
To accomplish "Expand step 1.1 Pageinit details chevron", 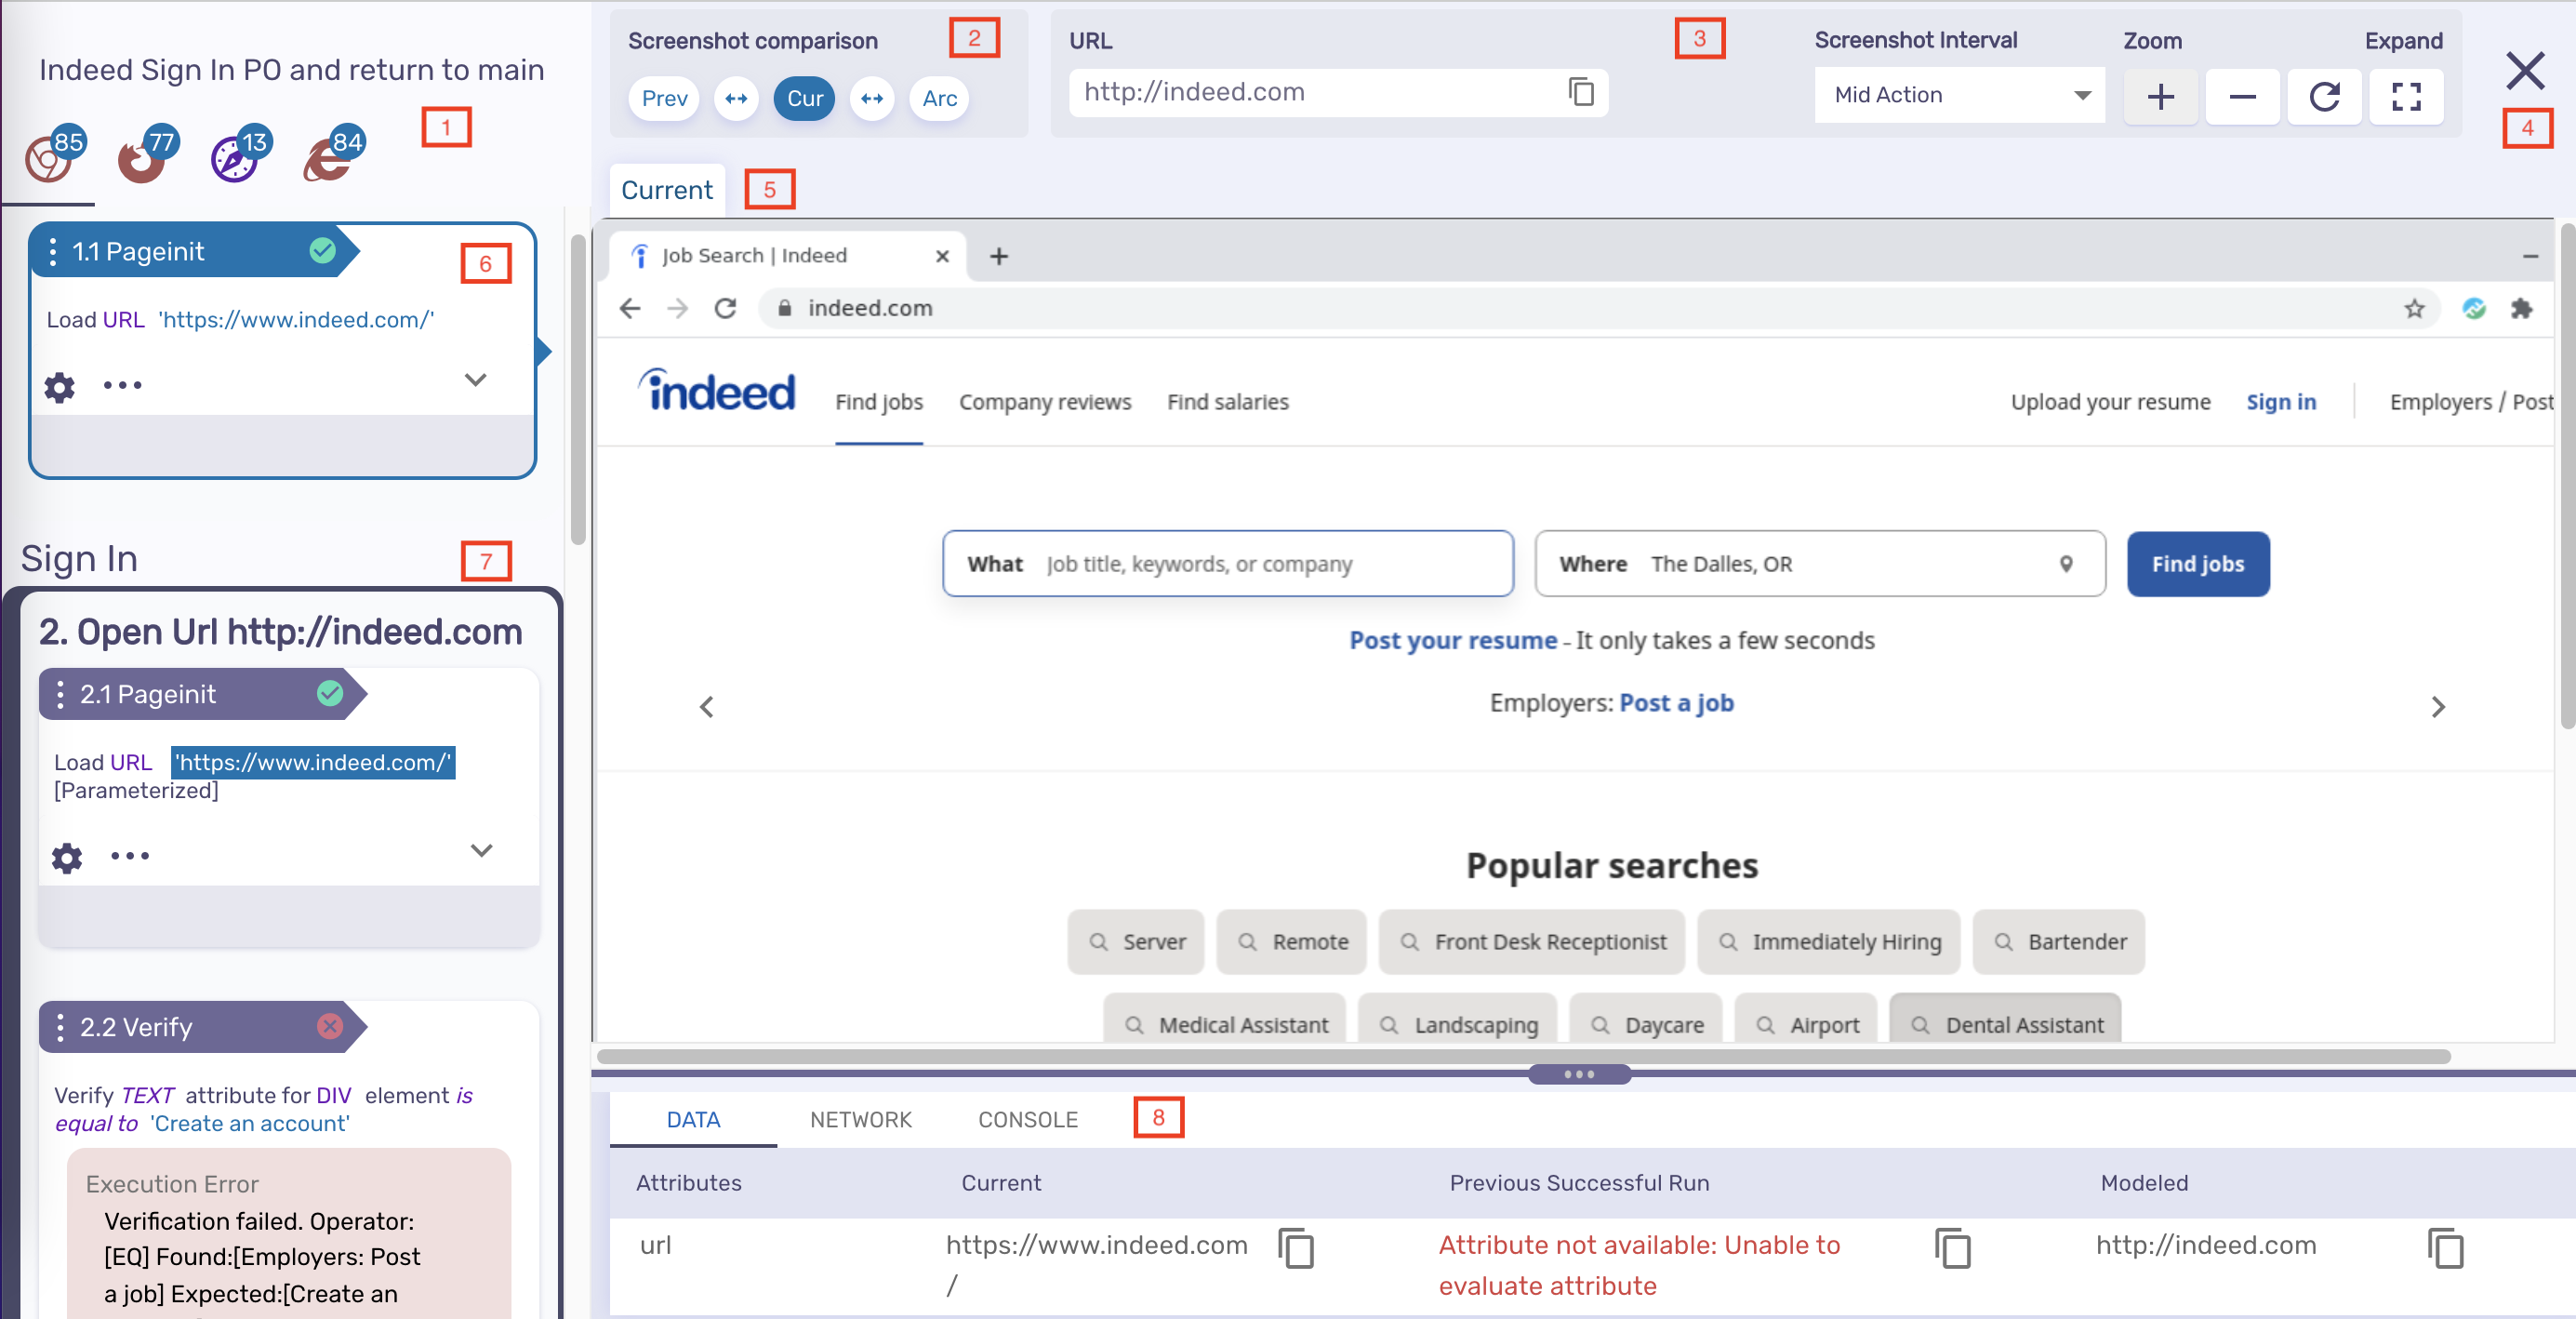I will pyautogui.click(x=476, y=380).
